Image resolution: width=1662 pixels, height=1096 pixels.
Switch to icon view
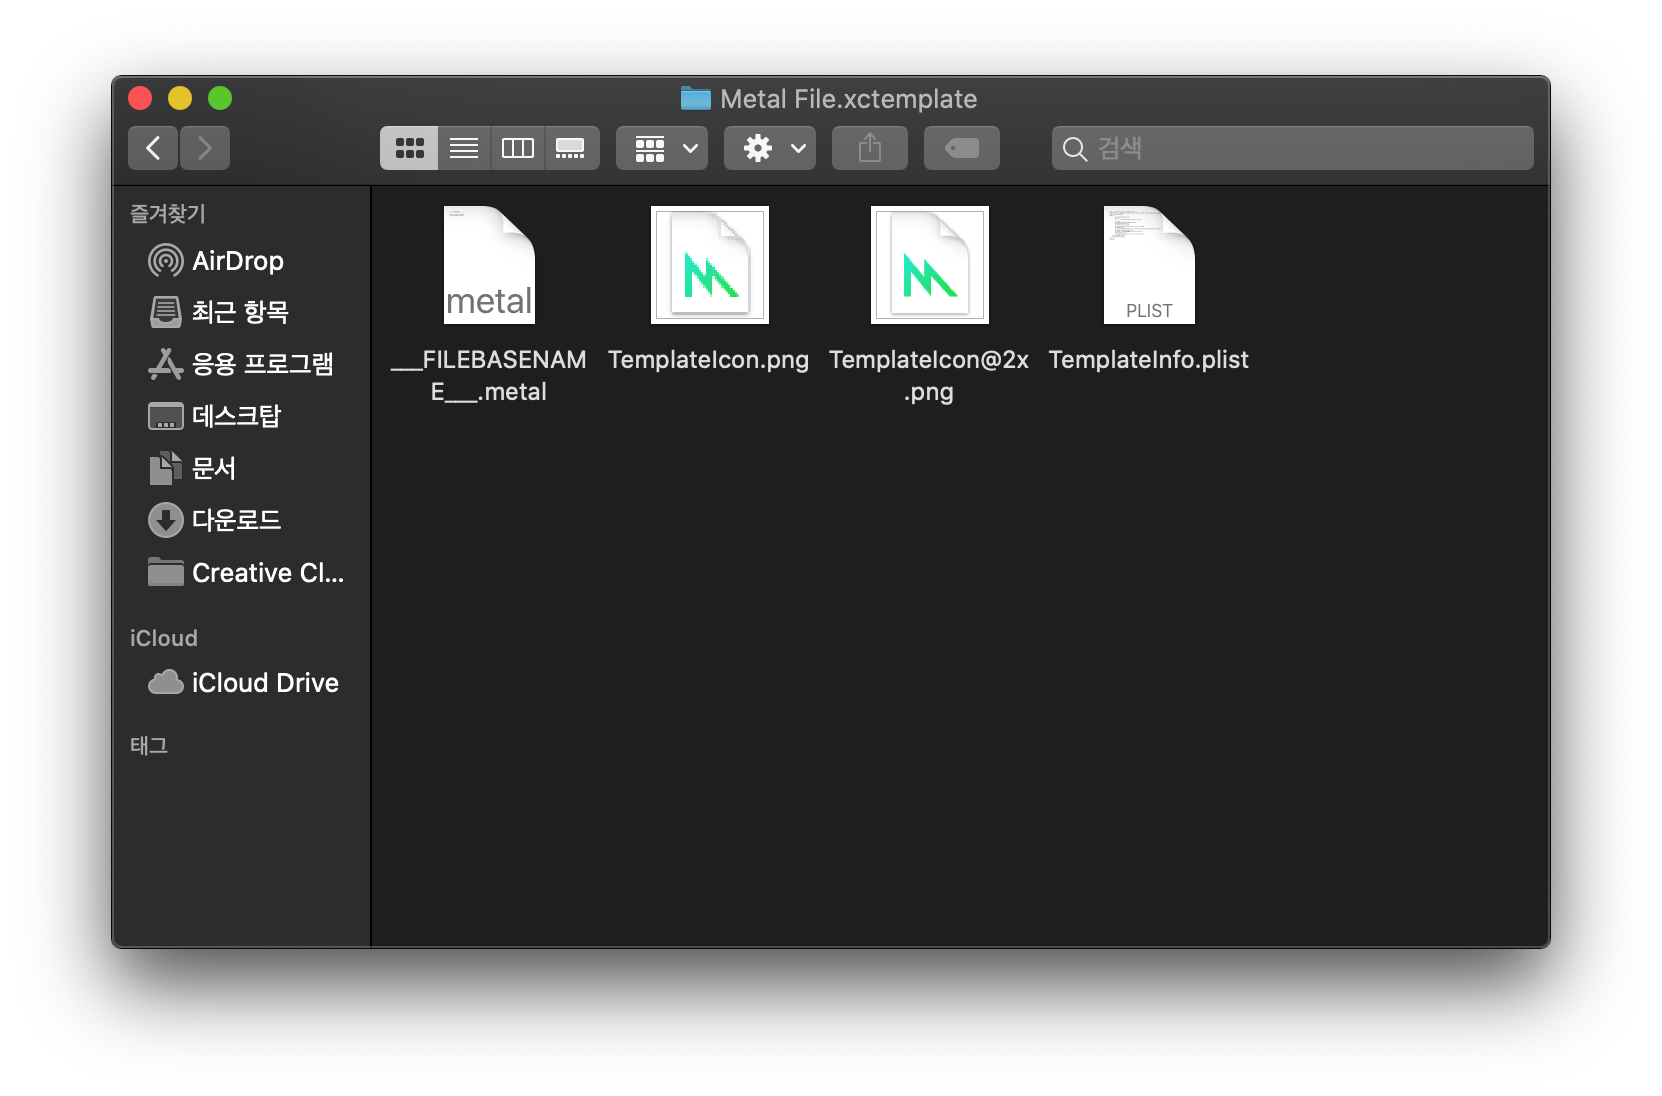[409, 148]
